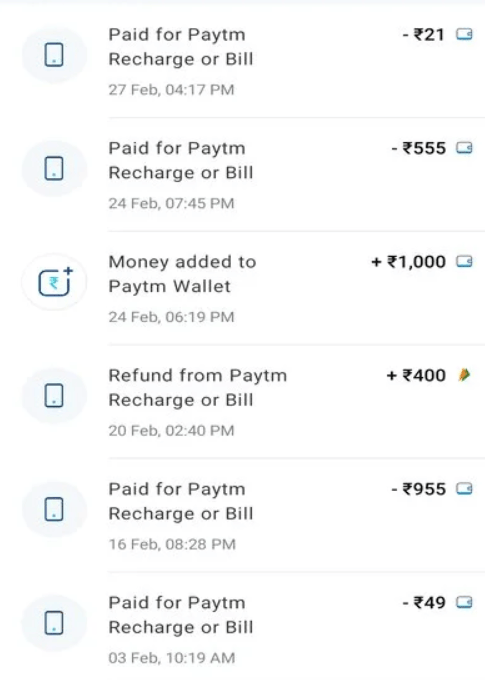Tap the phone icon next to the ₹400 refund
Image resolution: width=485 pixels, height=680 pixels.
tap(54, 396)
